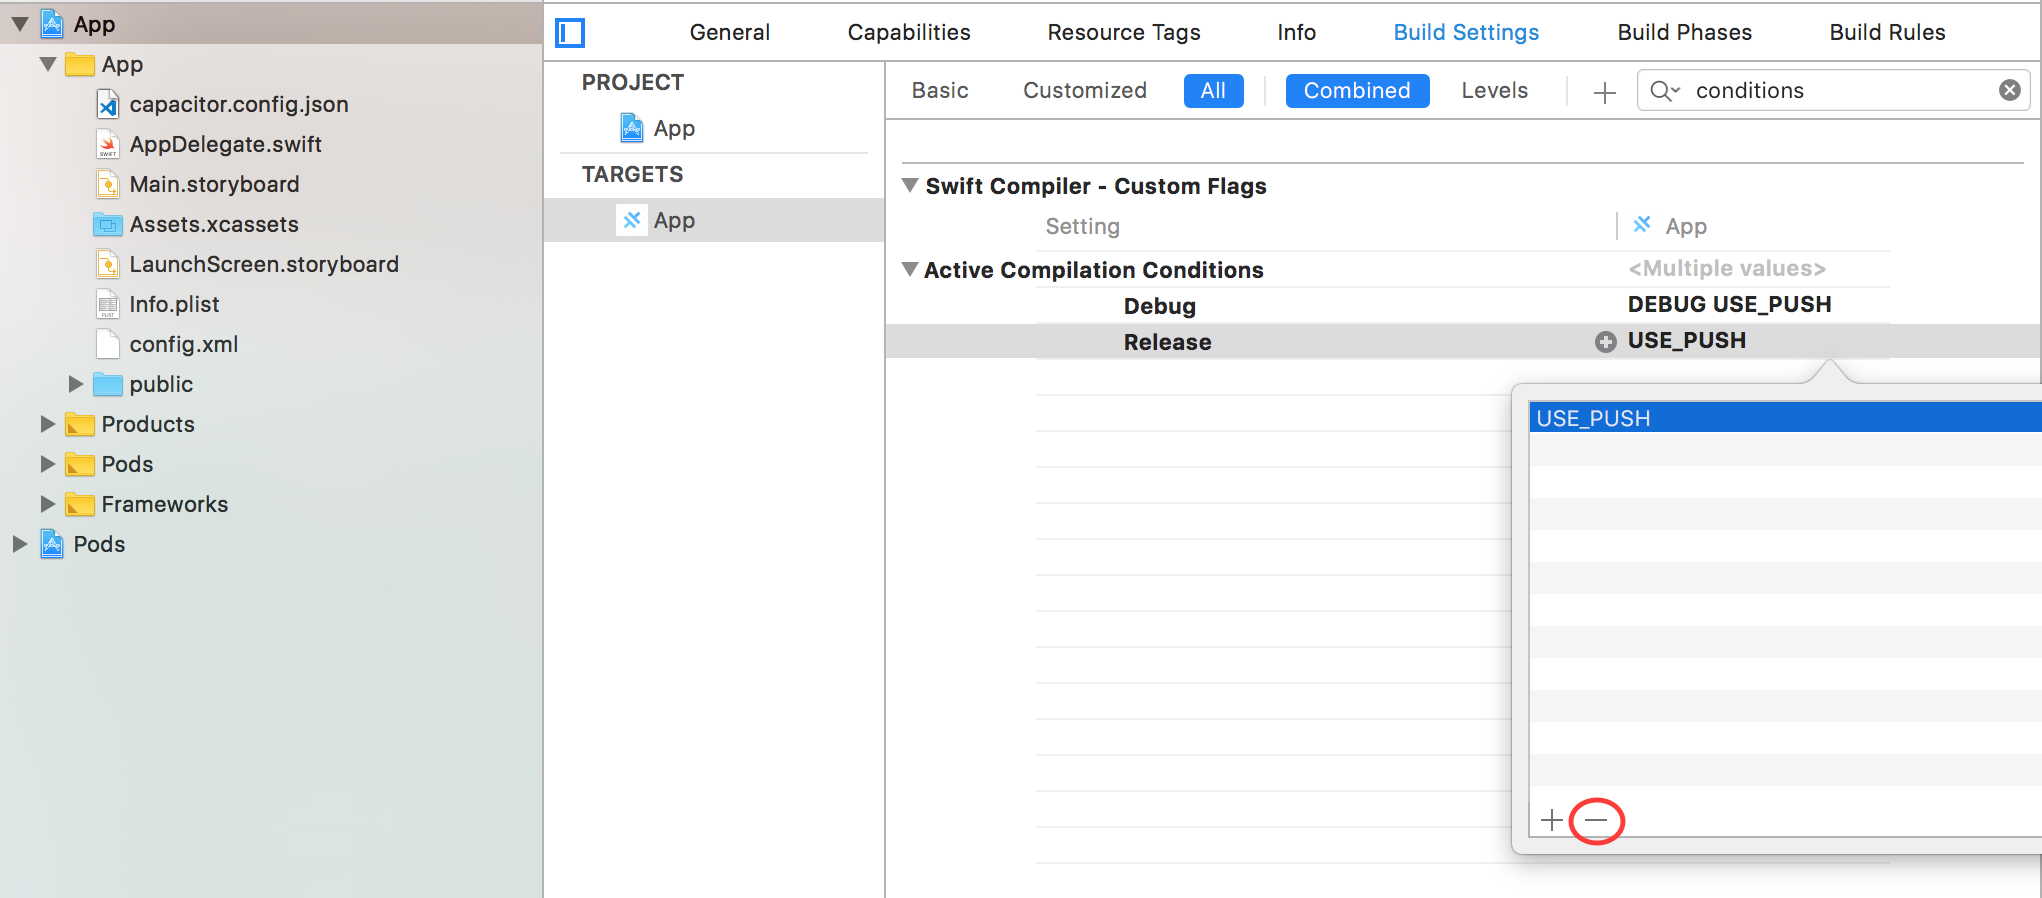Open capacitor.config.json file
The height and width of the screenshot is (898, 2042).
click(238, 105)
